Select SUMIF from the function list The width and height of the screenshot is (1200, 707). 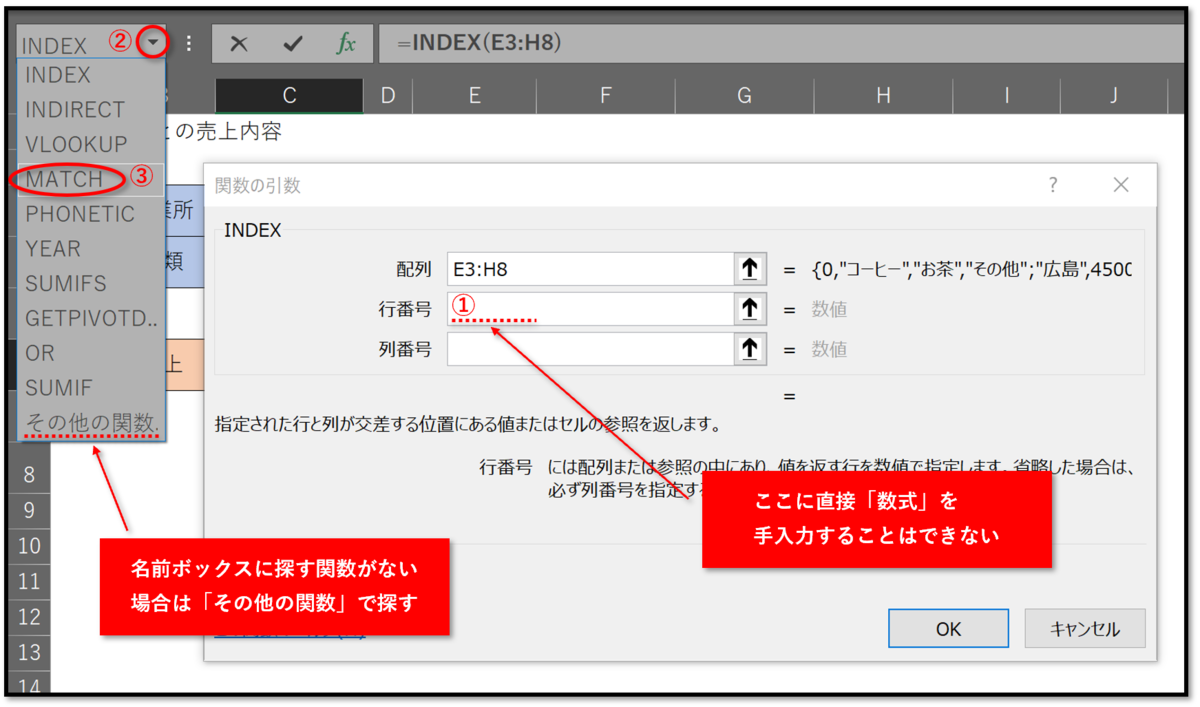tap(91, 388)
